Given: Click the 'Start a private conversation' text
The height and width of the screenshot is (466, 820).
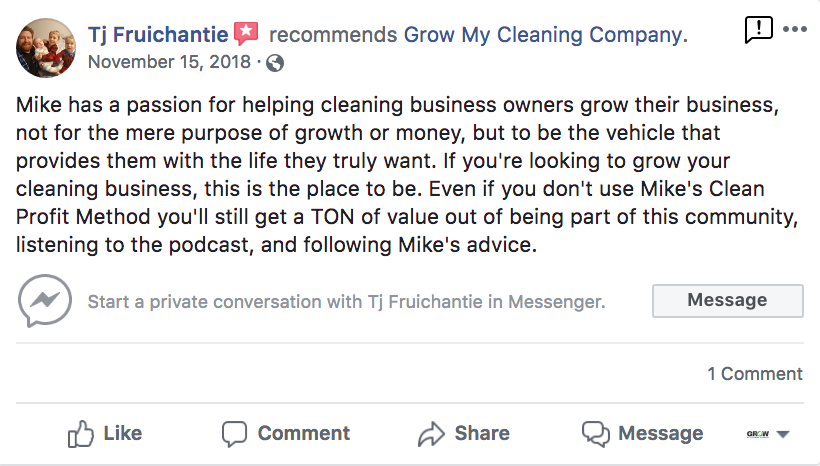Looking at the screenshot, I should 346,301.
